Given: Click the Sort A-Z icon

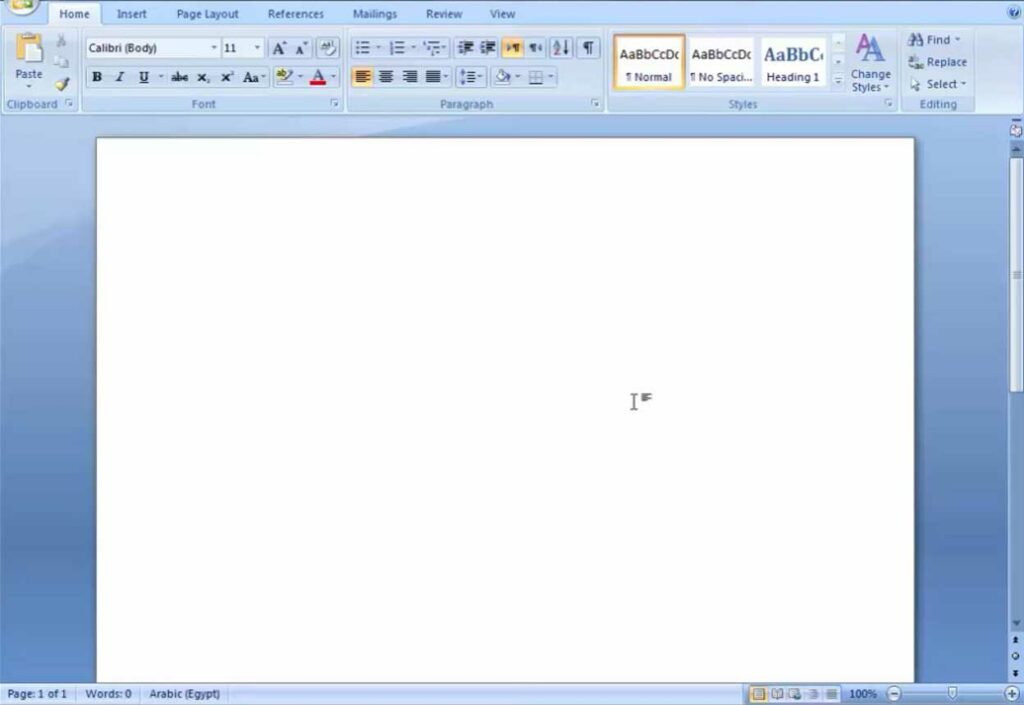Looking at the screenshot, I should 561,48.
